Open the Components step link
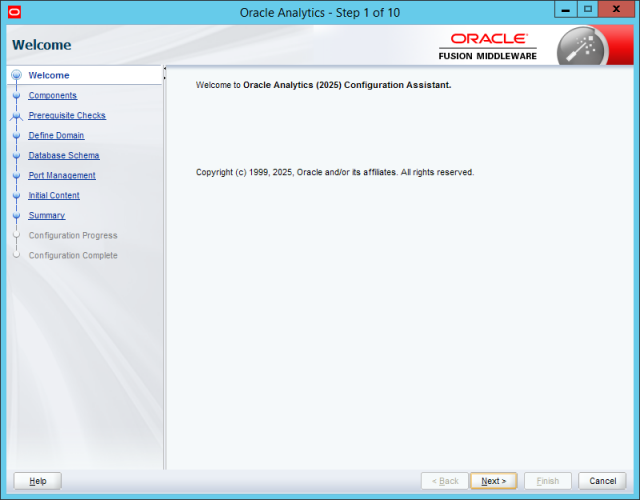The height and width of the screenshot is (500, 640). tap(53, 96)
